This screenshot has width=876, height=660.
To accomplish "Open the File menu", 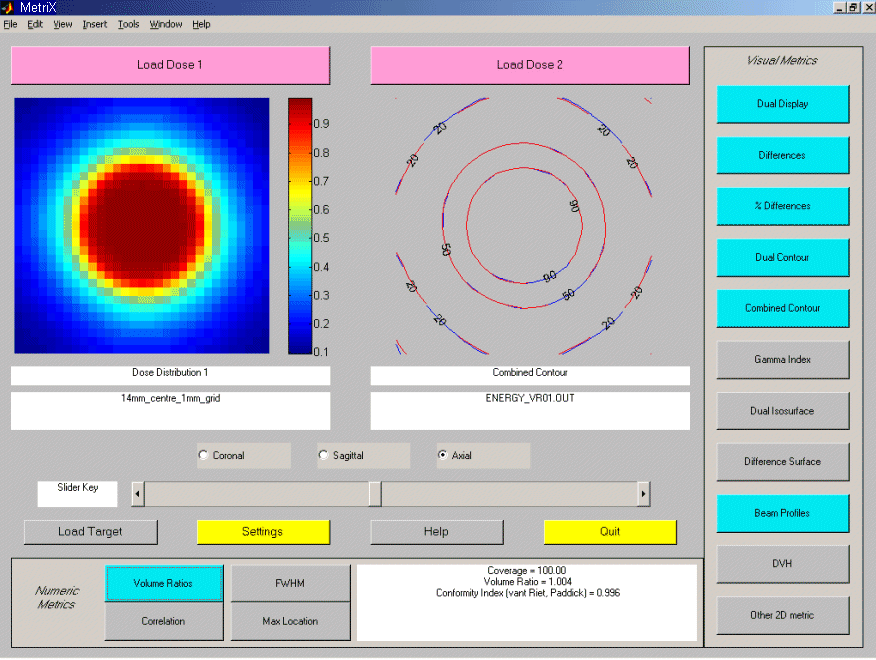I will click(10, 24).
